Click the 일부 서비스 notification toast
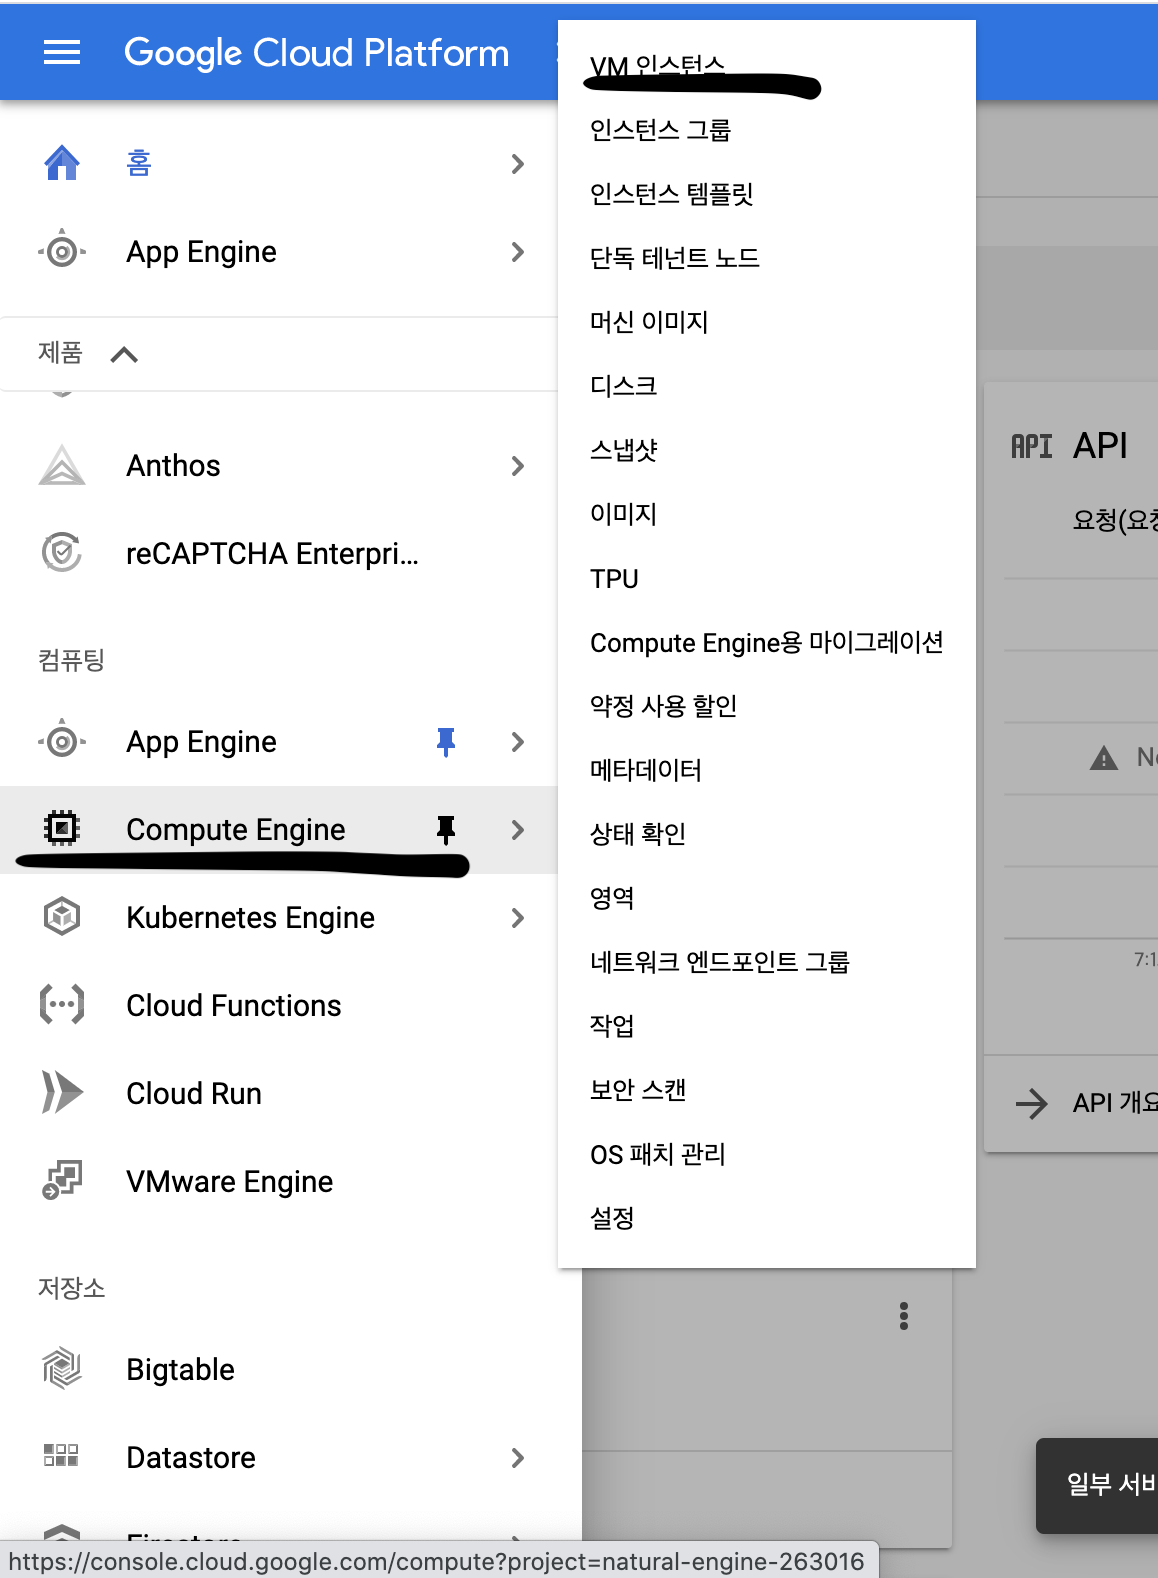Viewport: 1158px width, 1578px height. tap(1097, 1485)
